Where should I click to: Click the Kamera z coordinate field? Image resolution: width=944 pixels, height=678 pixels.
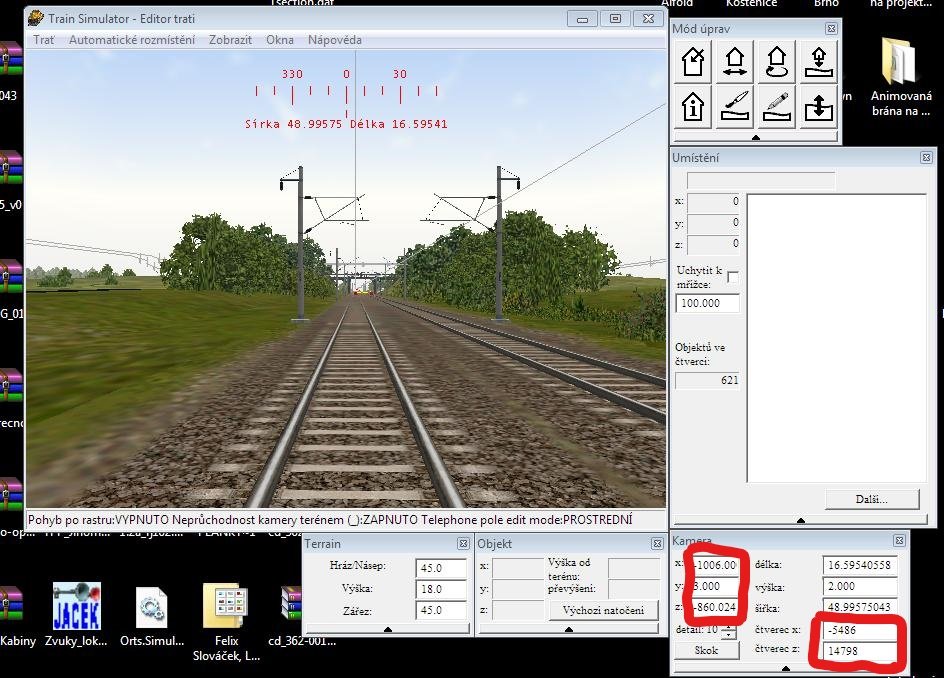click(x=715, y=607)
